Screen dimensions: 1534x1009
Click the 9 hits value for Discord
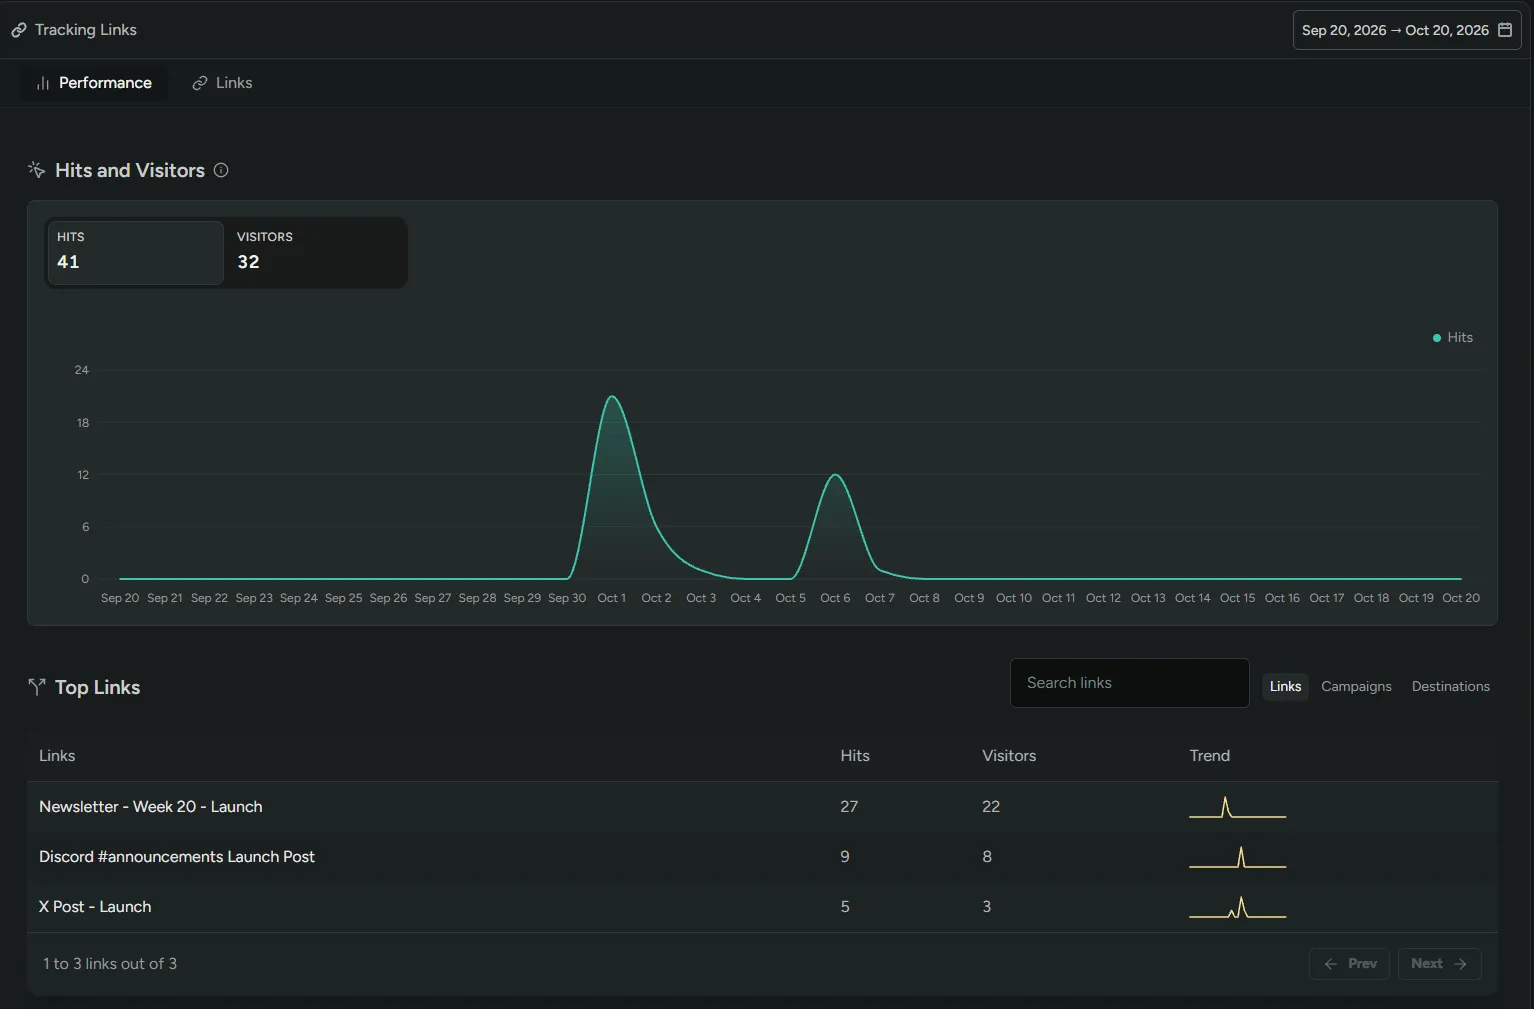click(x=845, y=857)
